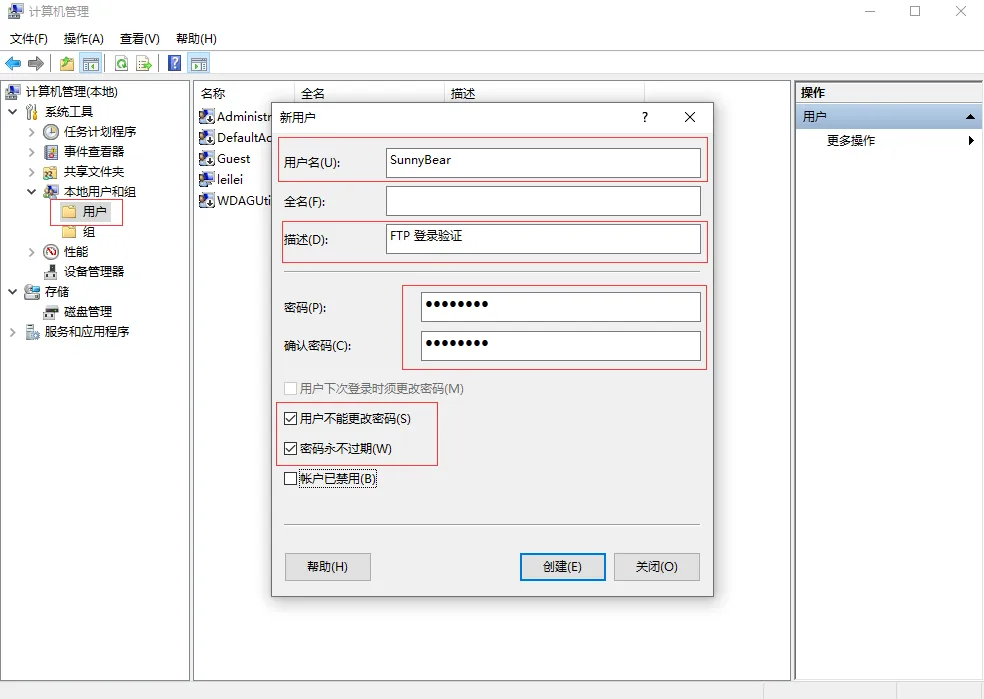Click the Export list toolbar icon
The width and height of the screenshot is (984, 699).
point(144,64)
